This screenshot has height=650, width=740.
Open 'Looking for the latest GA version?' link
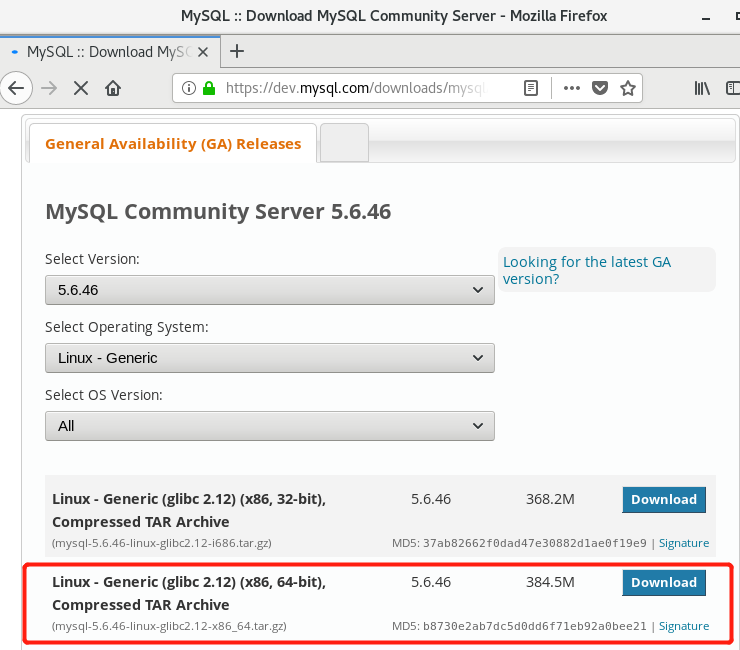[x=587, y=270]
